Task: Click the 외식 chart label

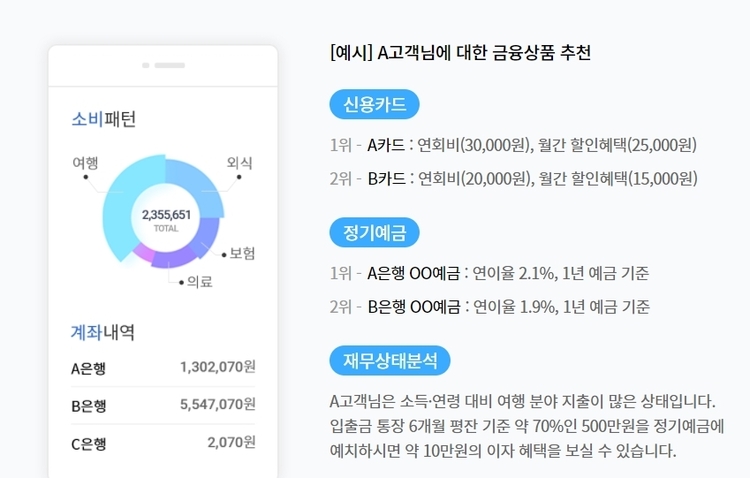Action: 239,162
